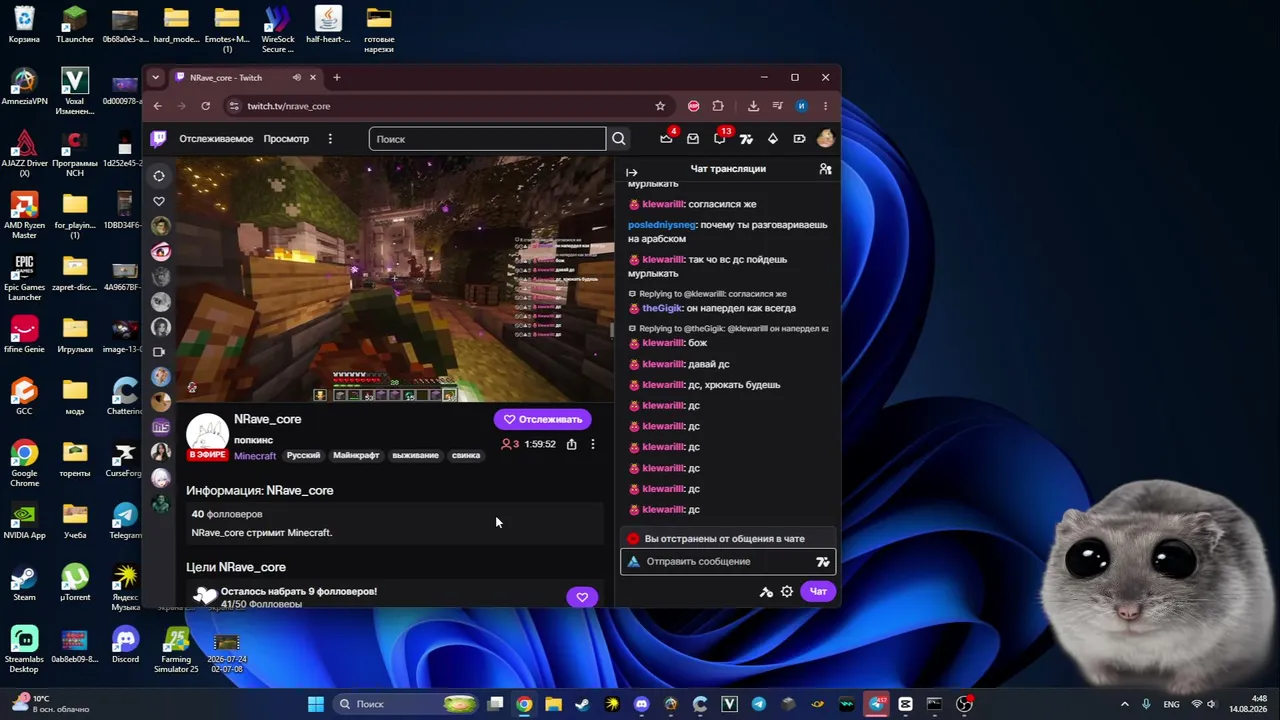Open the Chrome tab search dropdown
The image size is (1280, 720).
coord(155,77)
